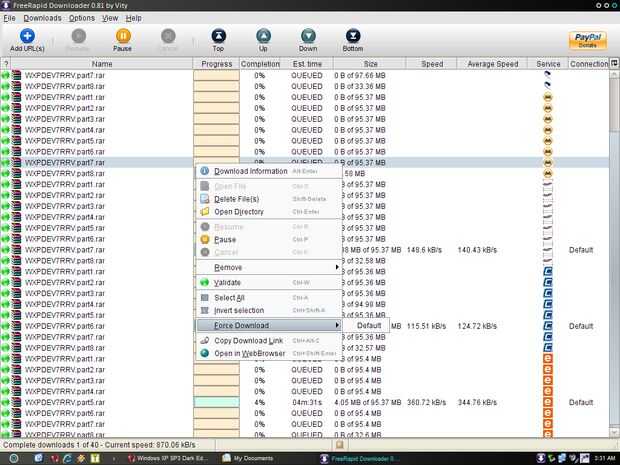Click the status bar clipboard monitor icon

[339, 444]
